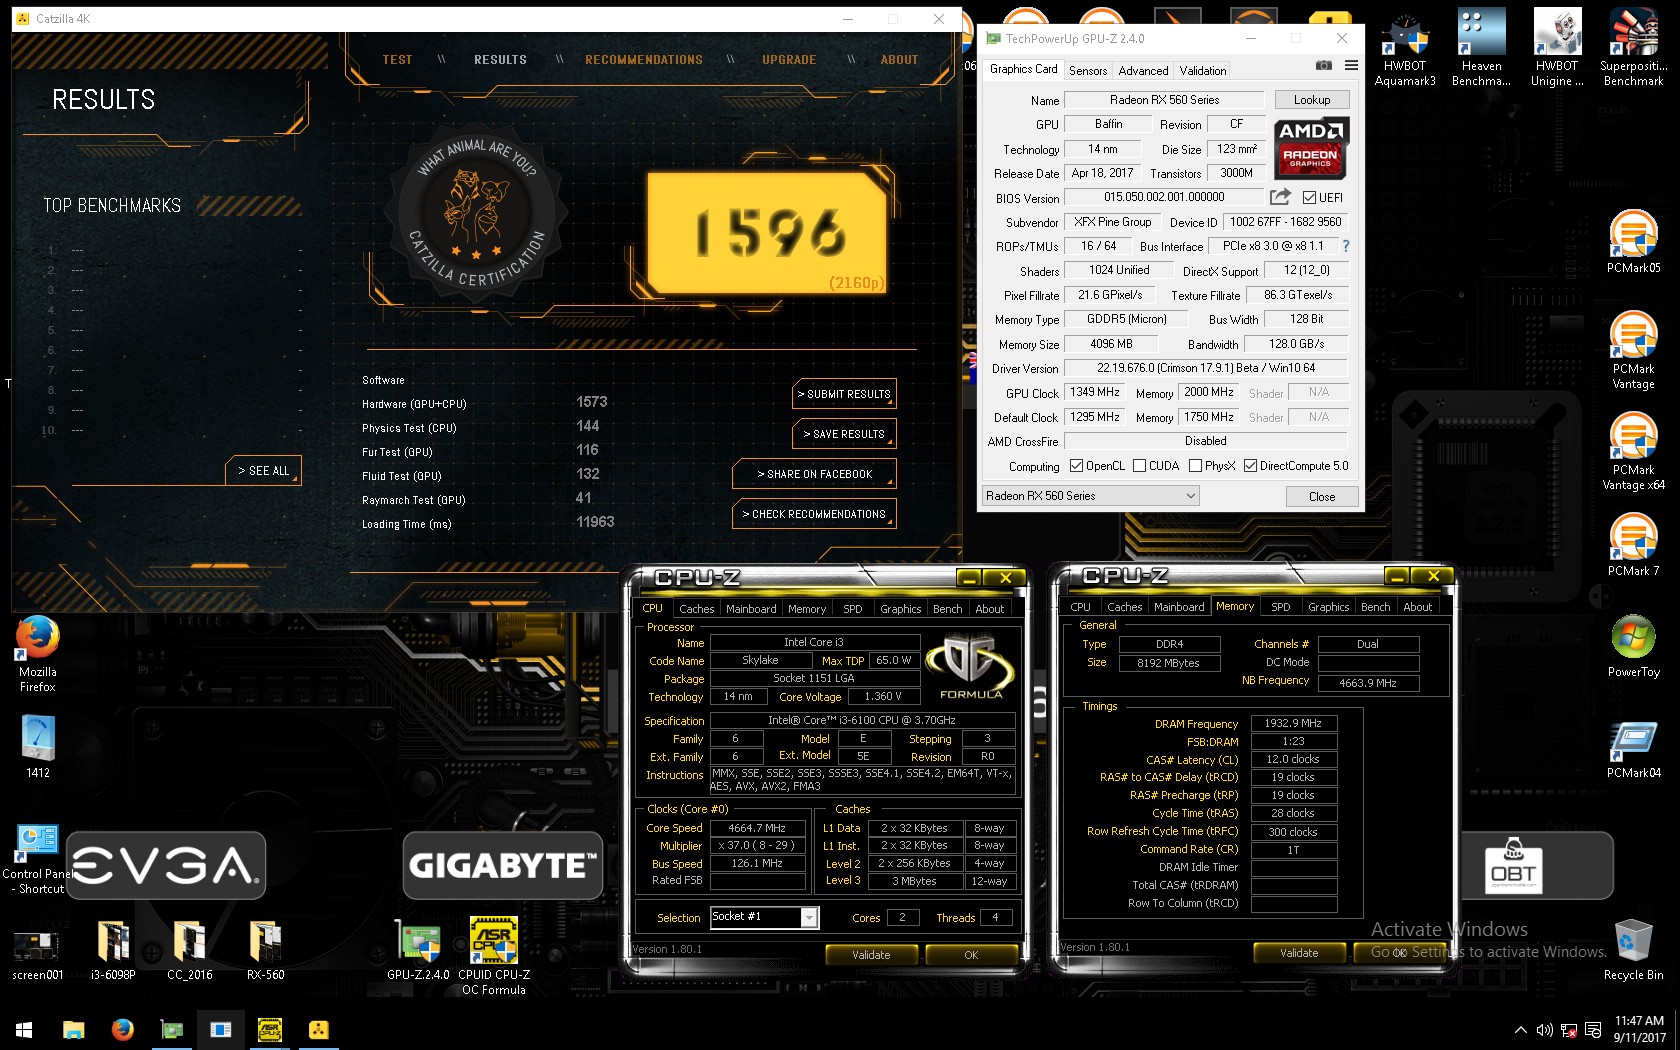Open the CC_2016 folder icon
The height and width of the screenshot is (1050, 1680).
(x=189, y=950)
